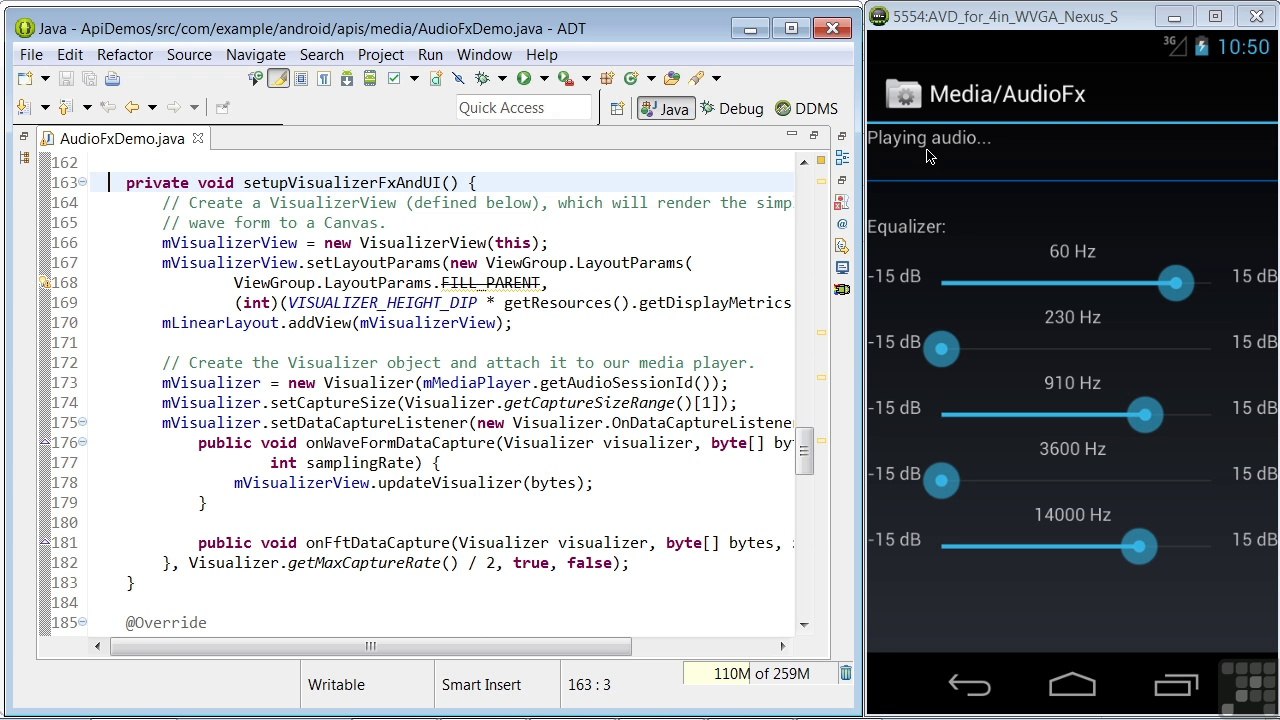Image resolution: width=1280 pixels, height=720 pixels.
Task: Click the New file wizard icon
Action: [x=24, y=78]
